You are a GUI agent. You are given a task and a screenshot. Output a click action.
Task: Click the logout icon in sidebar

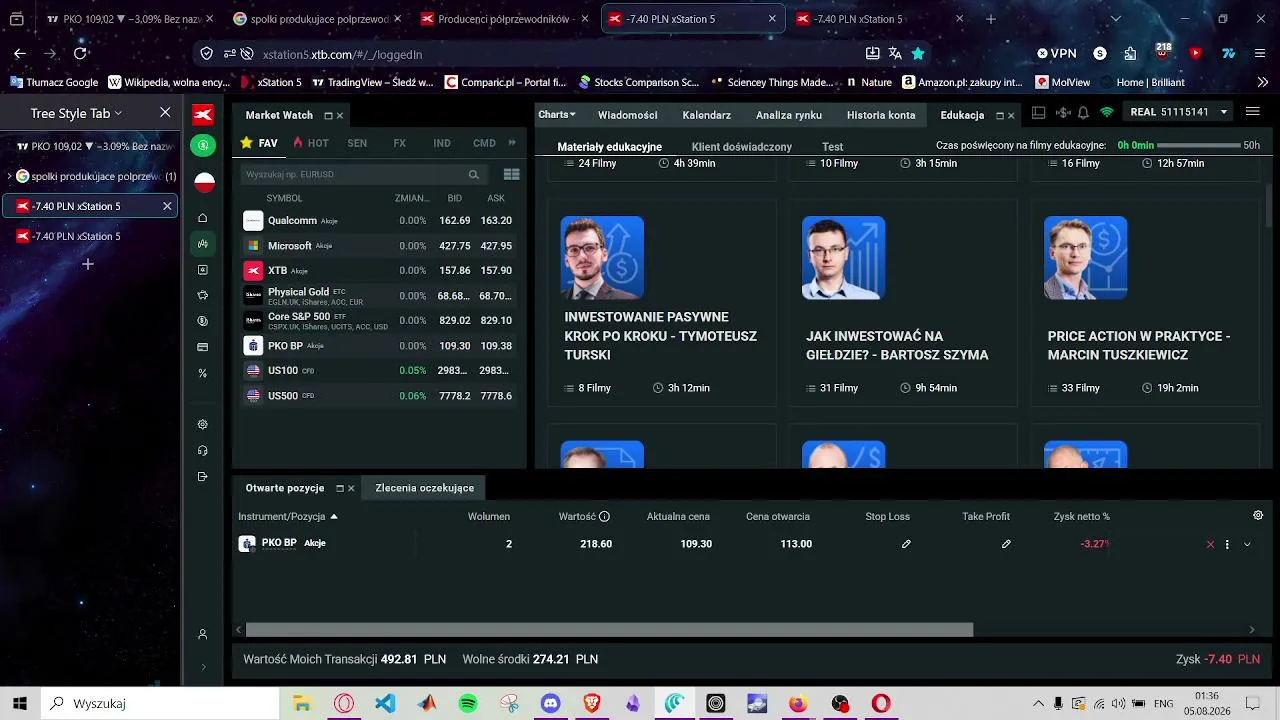[203, 477]
